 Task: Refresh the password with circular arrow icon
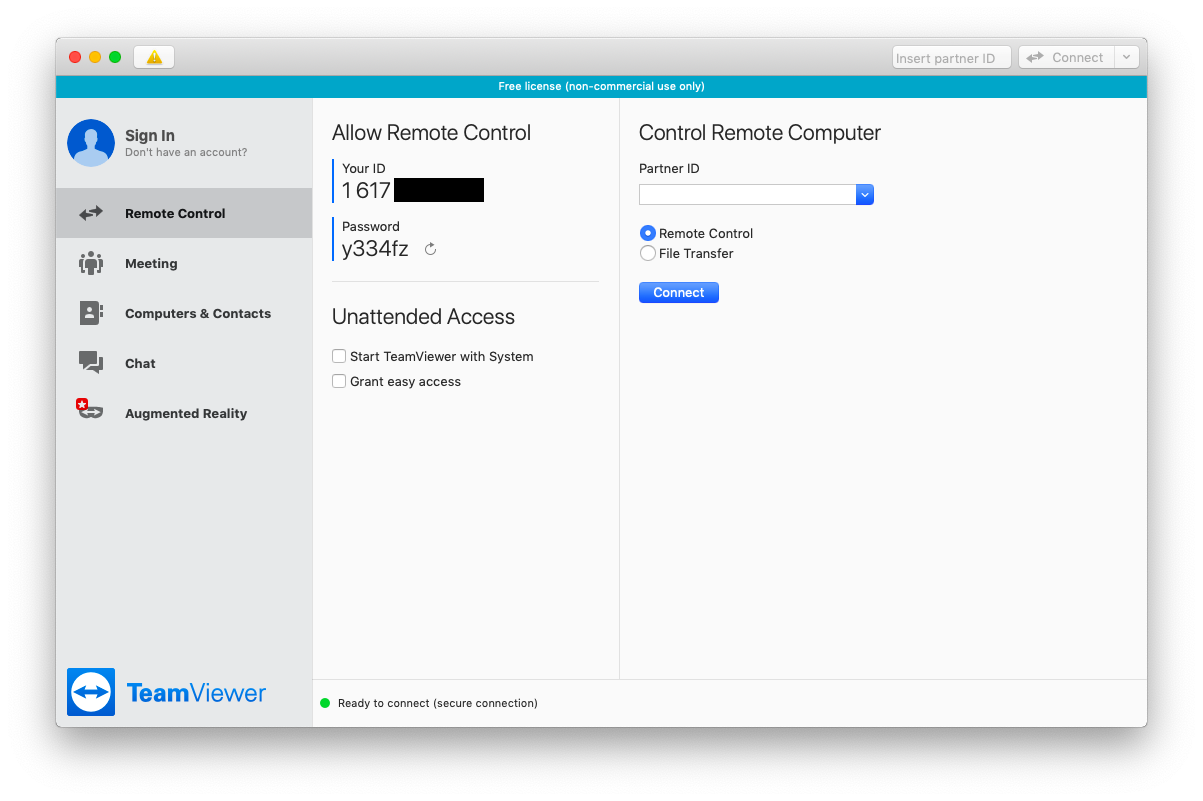click(431, 249)
